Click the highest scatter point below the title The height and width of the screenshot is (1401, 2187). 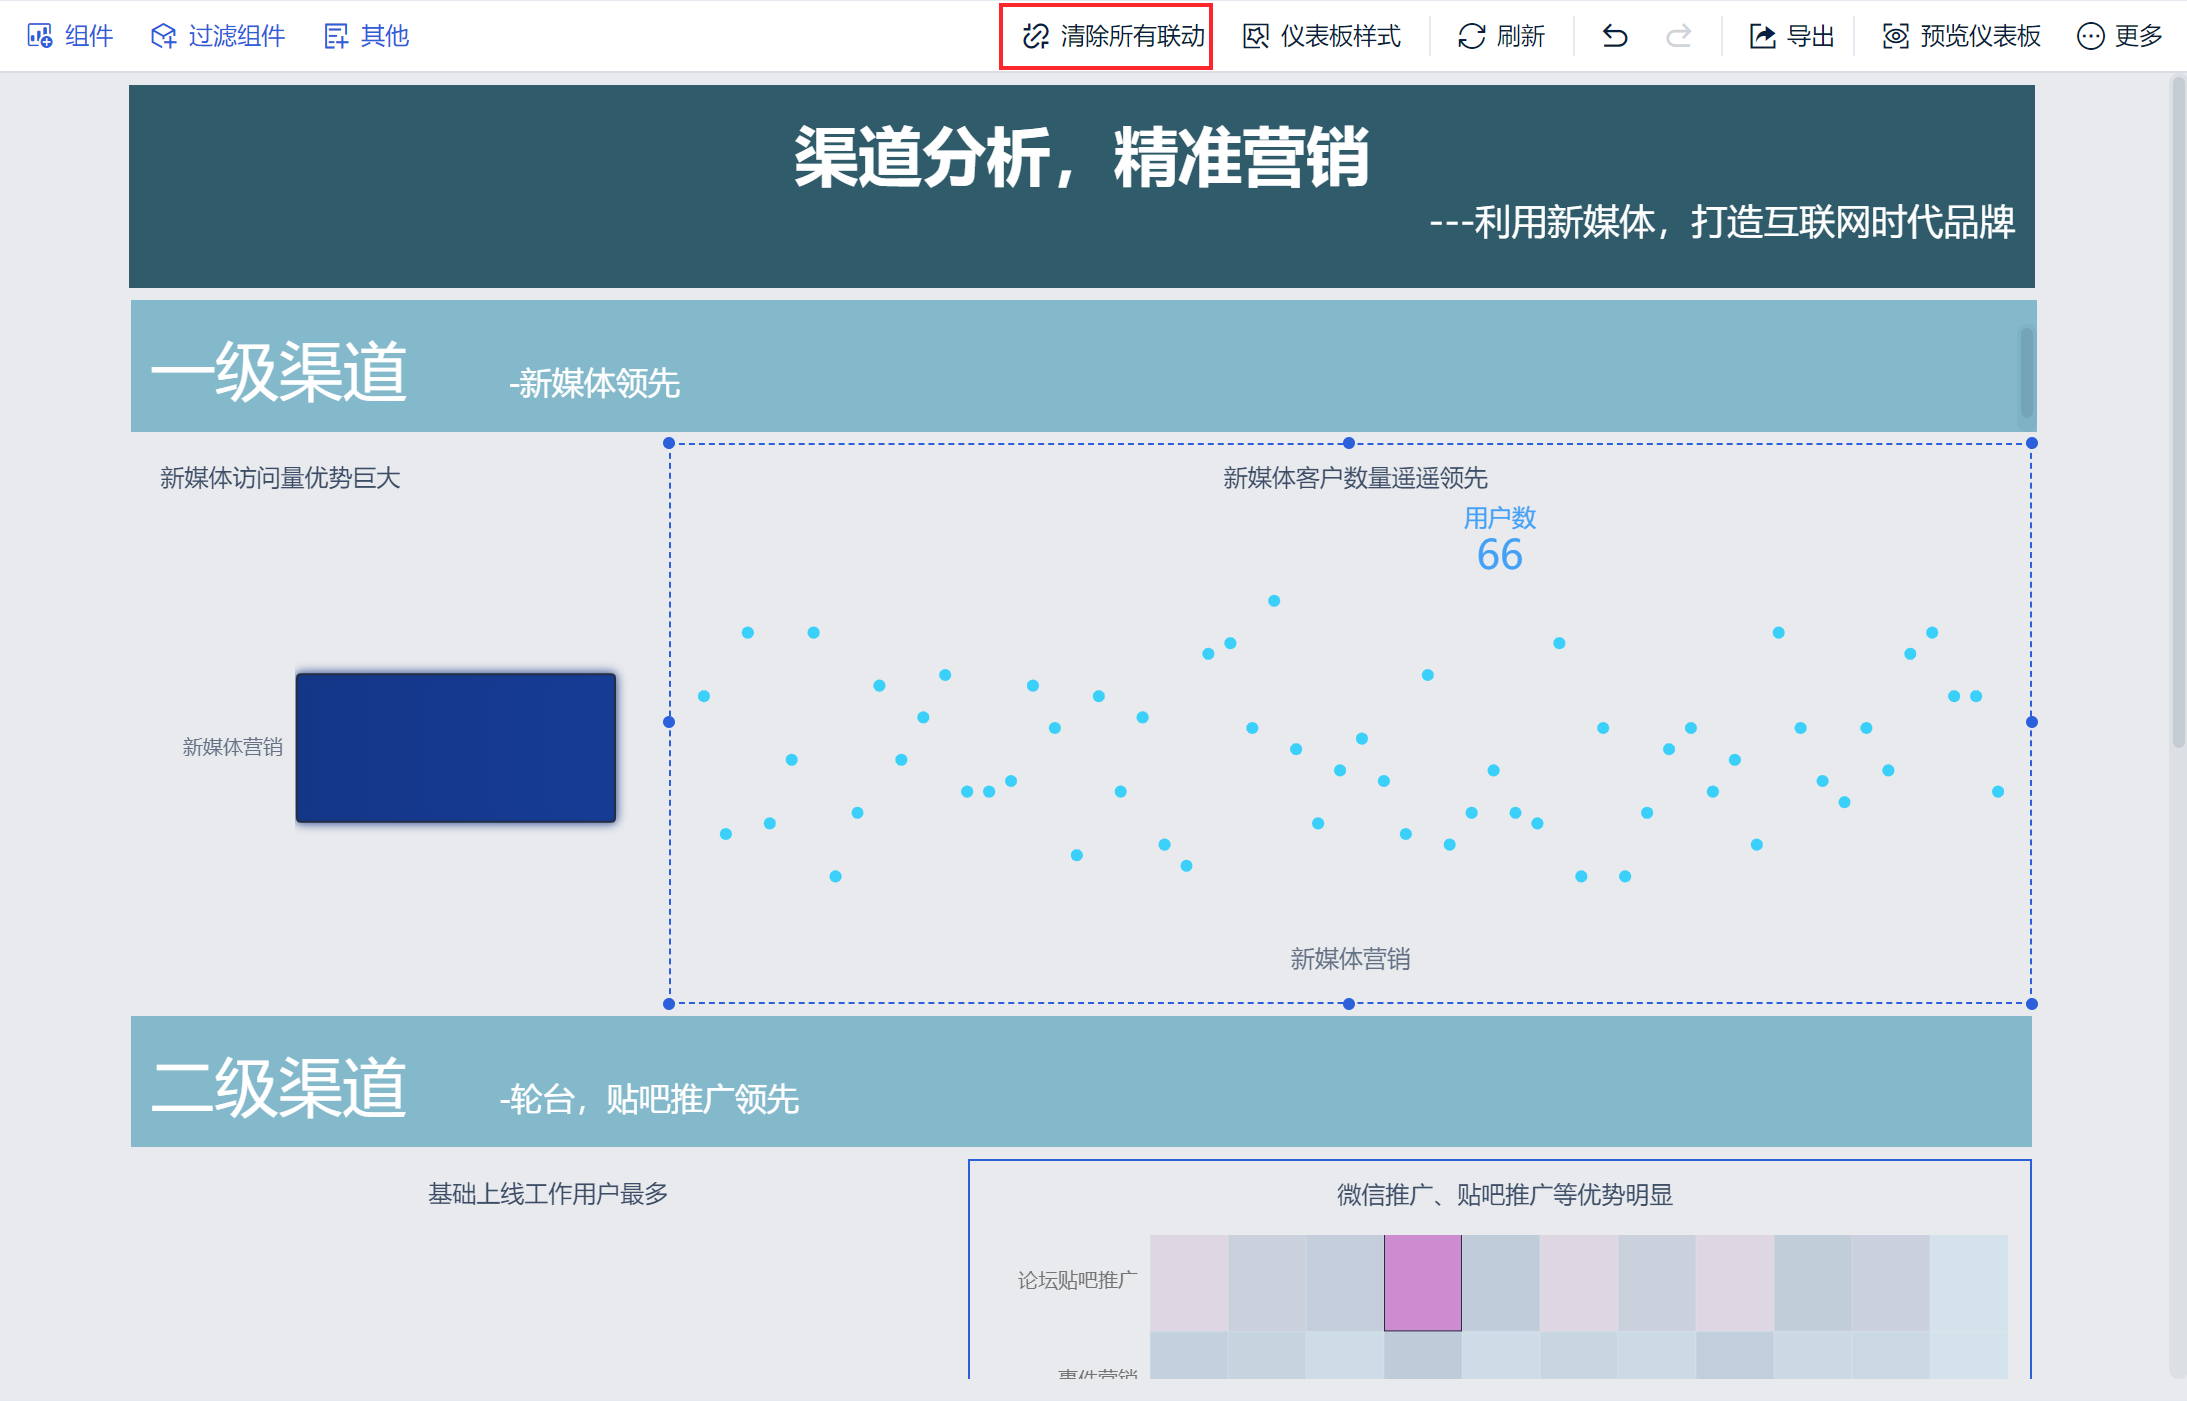tap(1274, 601)
